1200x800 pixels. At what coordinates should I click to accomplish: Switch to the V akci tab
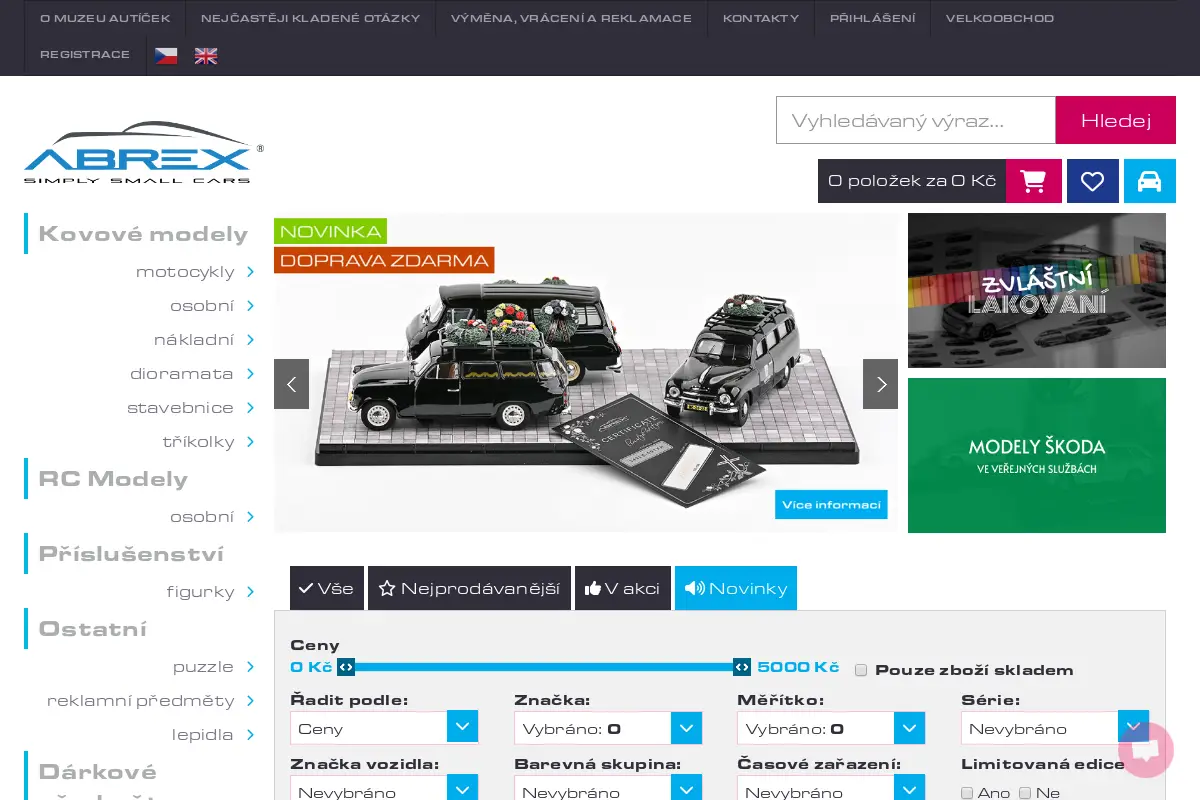(x=623, y=588)
